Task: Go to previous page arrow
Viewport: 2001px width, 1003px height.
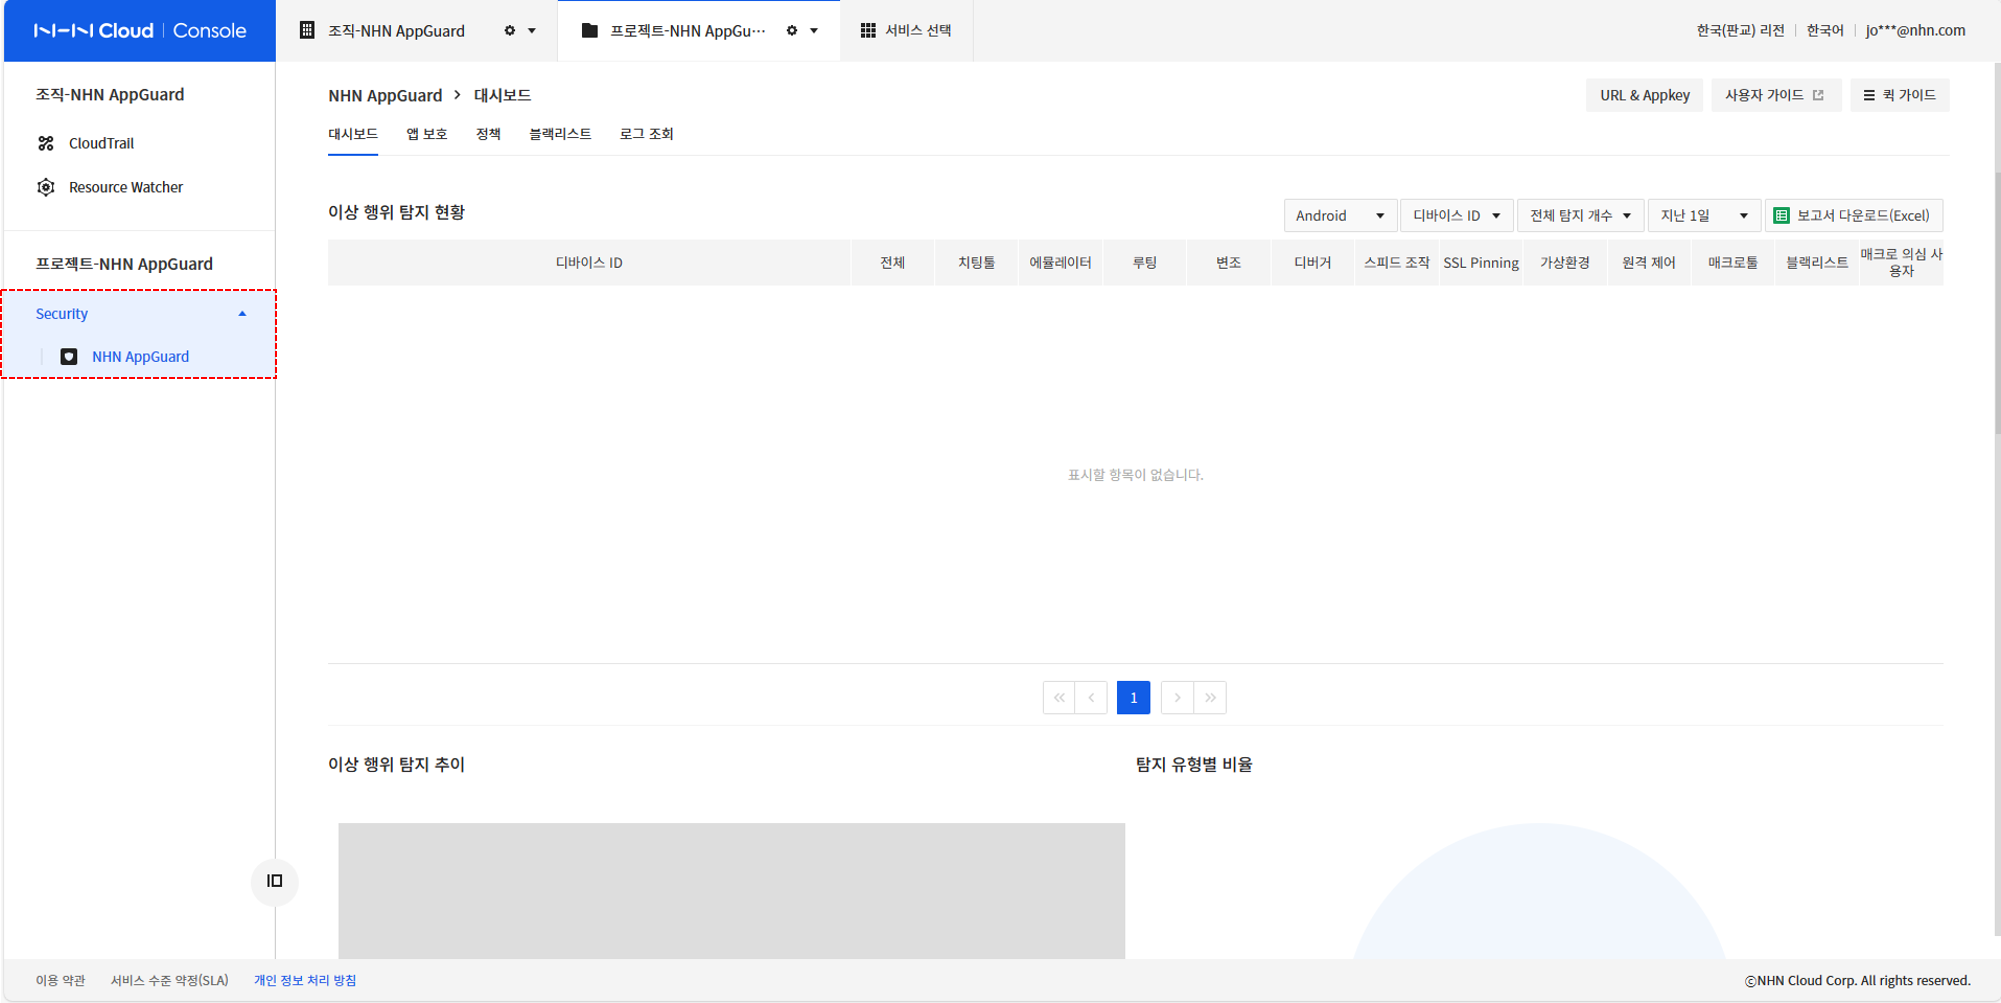Action: [1091, 698]
